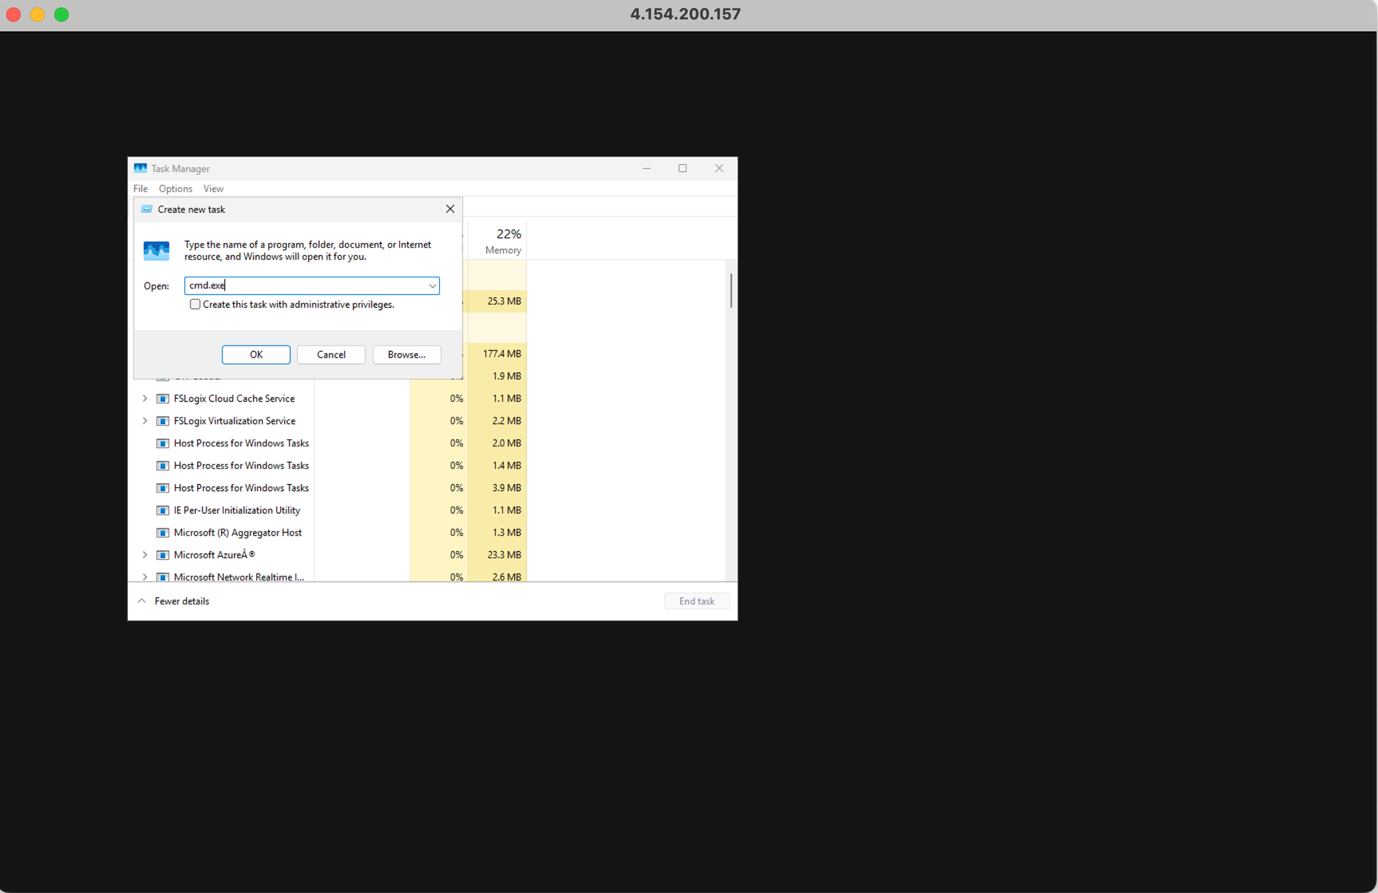Expand the FSLogix Cloud Cache Service entry

[145, 398]
